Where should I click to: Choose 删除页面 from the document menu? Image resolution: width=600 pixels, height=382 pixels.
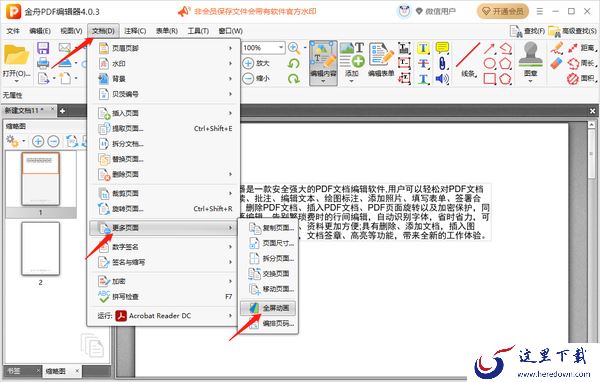pyautogui.click(x=164, y=174)
